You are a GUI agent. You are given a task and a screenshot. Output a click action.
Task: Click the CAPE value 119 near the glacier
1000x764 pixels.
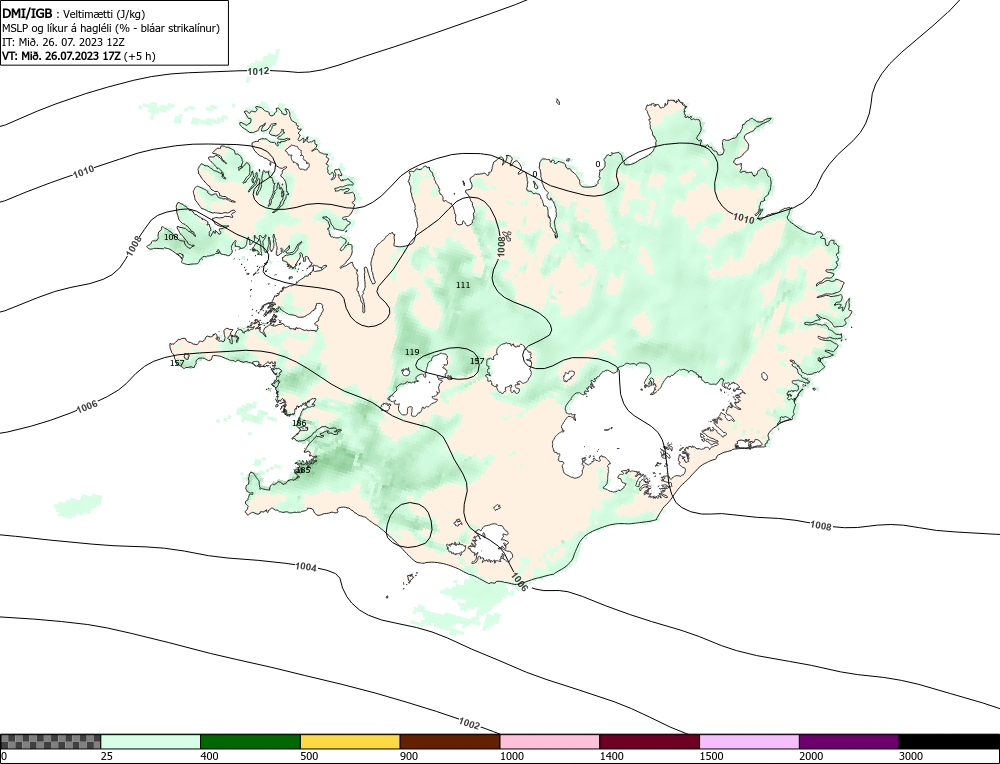pyautogui.click(x=412, y=352)
